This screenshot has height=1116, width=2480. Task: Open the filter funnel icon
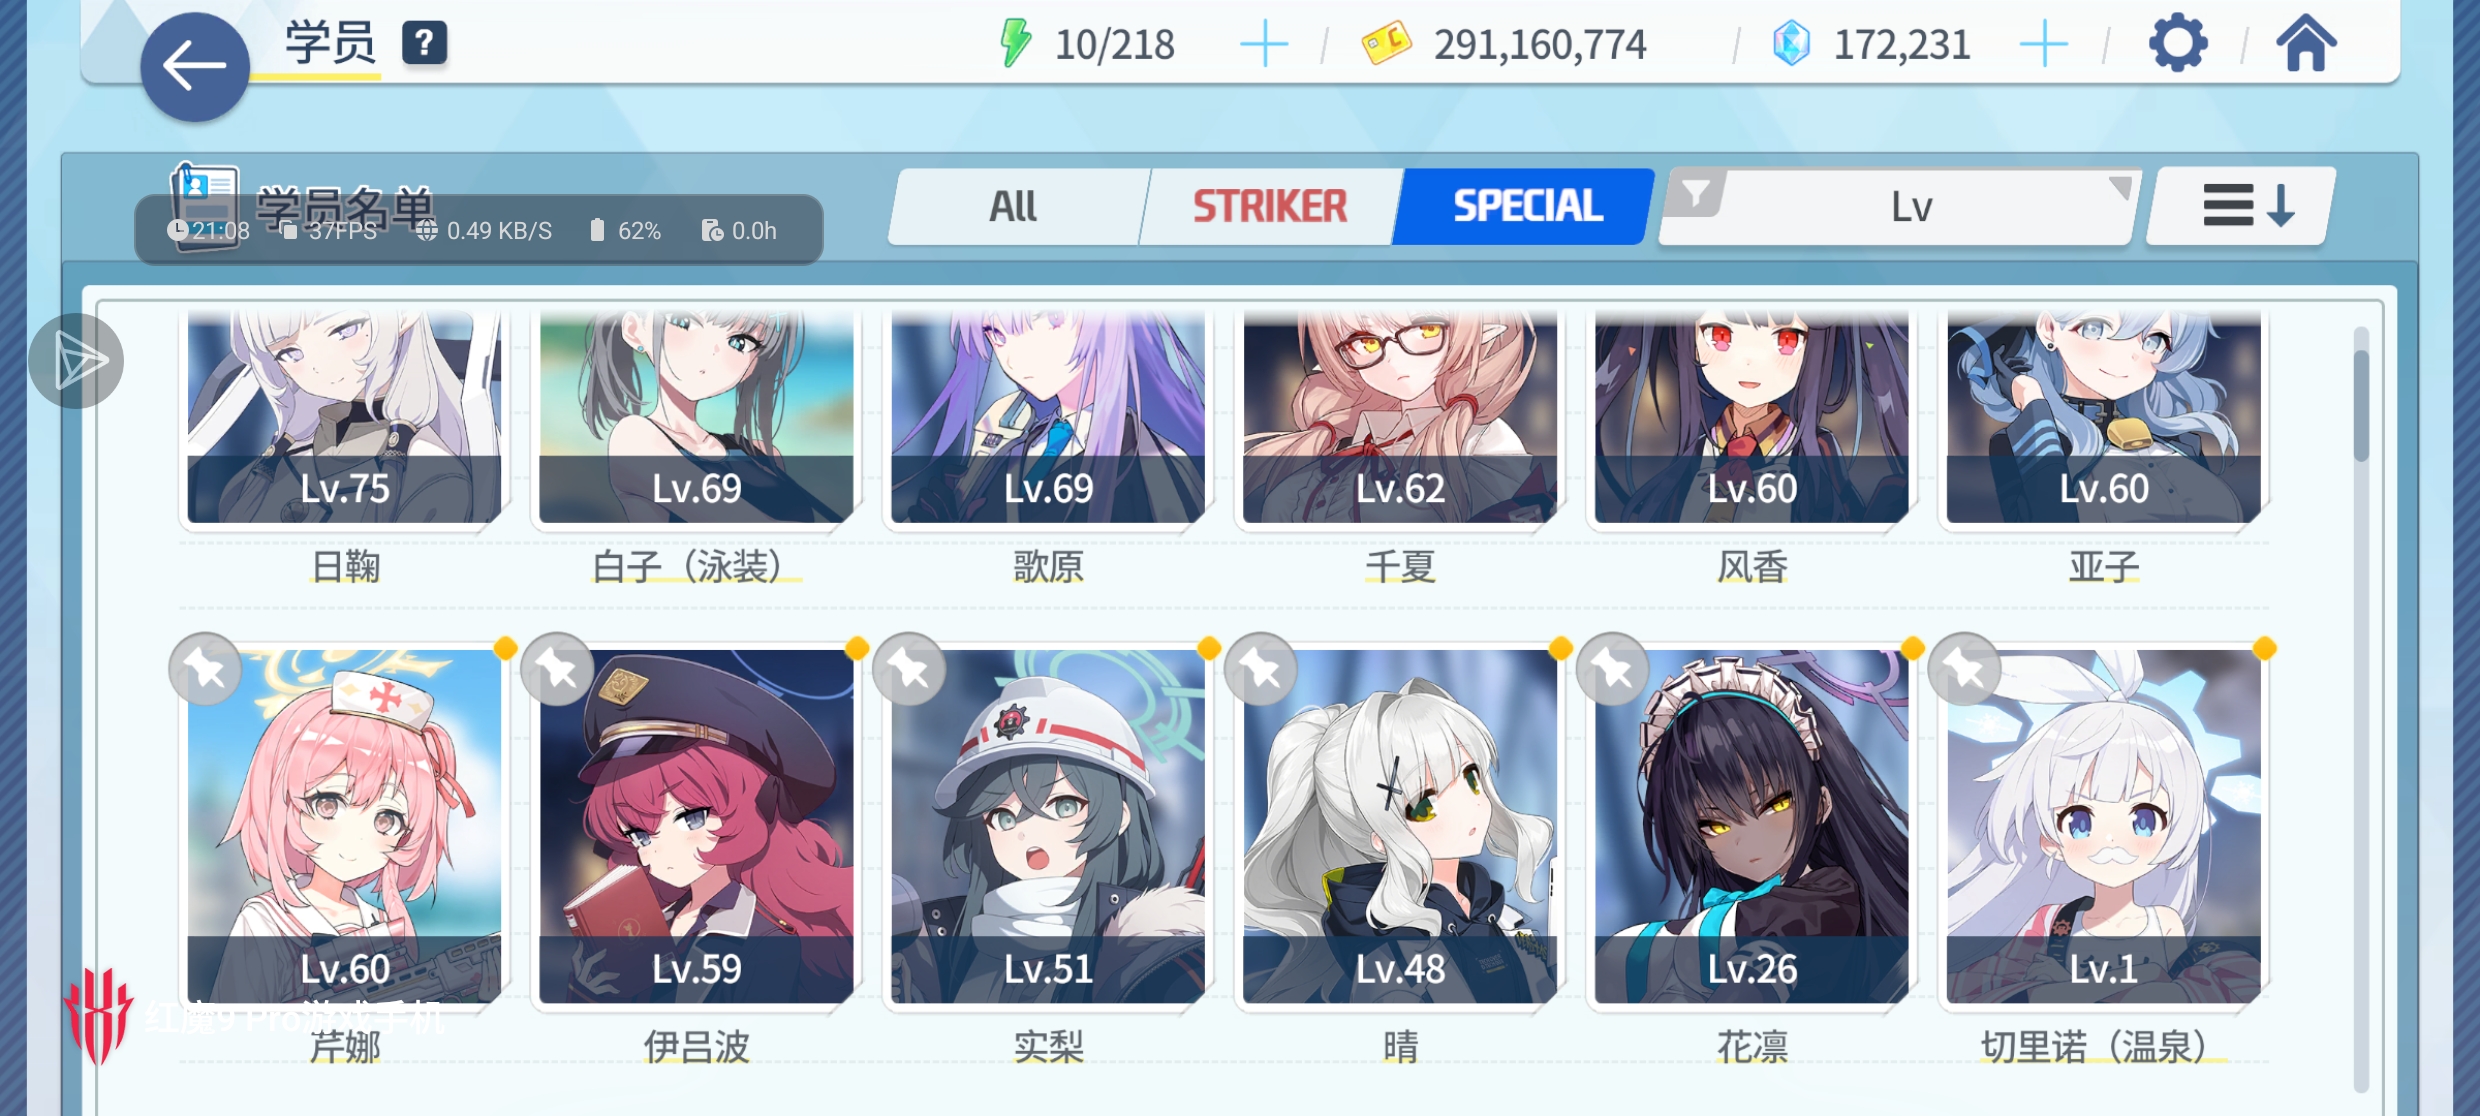point(1696,194)
